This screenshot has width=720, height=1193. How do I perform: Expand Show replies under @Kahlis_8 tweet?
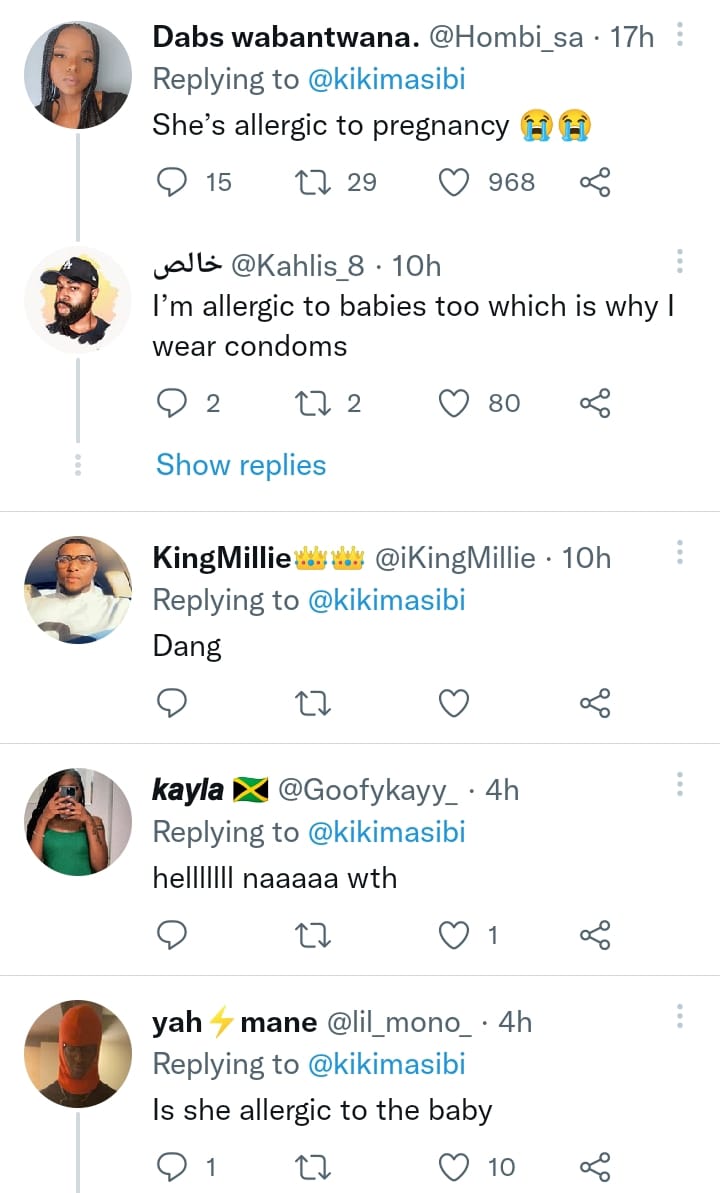tap(241, 465)
